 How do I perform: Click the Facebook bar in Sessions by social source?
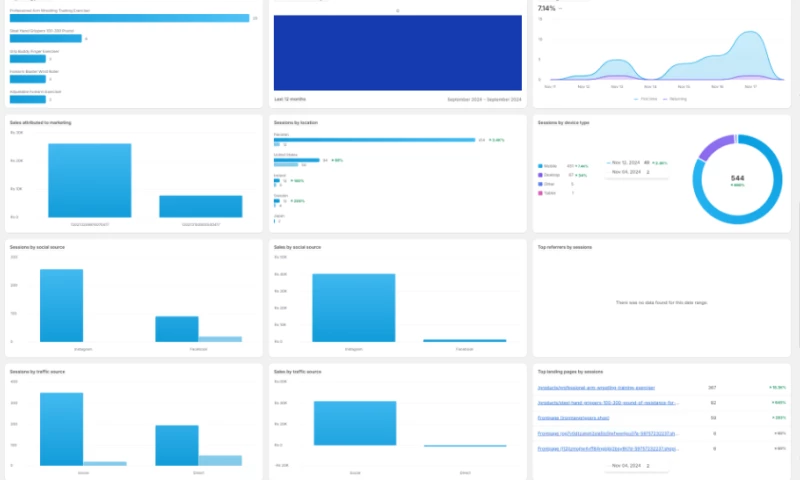point(176,329)
